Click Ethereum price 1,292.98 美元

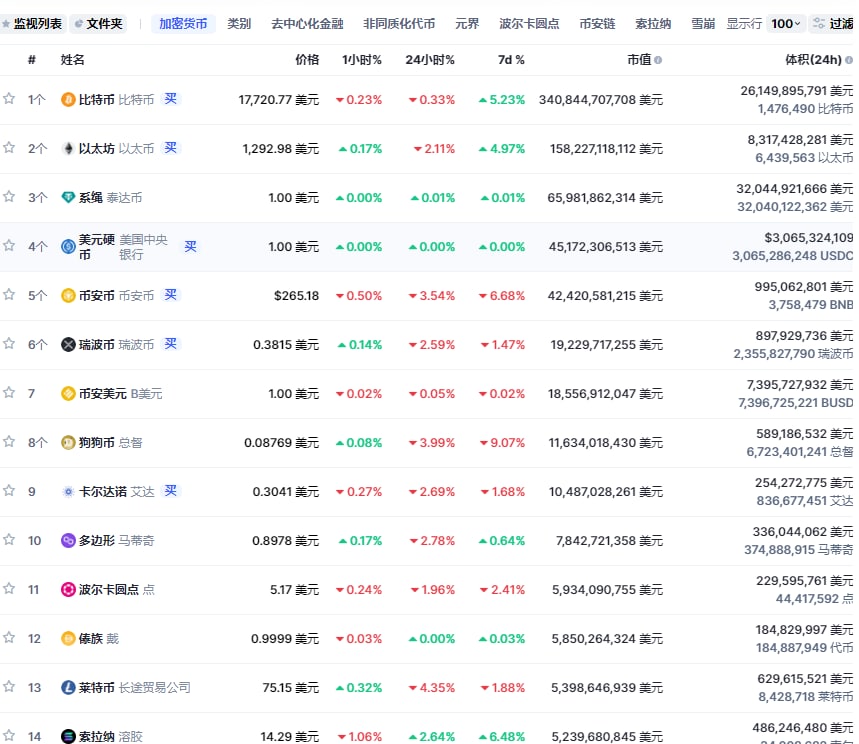(280, 148)
